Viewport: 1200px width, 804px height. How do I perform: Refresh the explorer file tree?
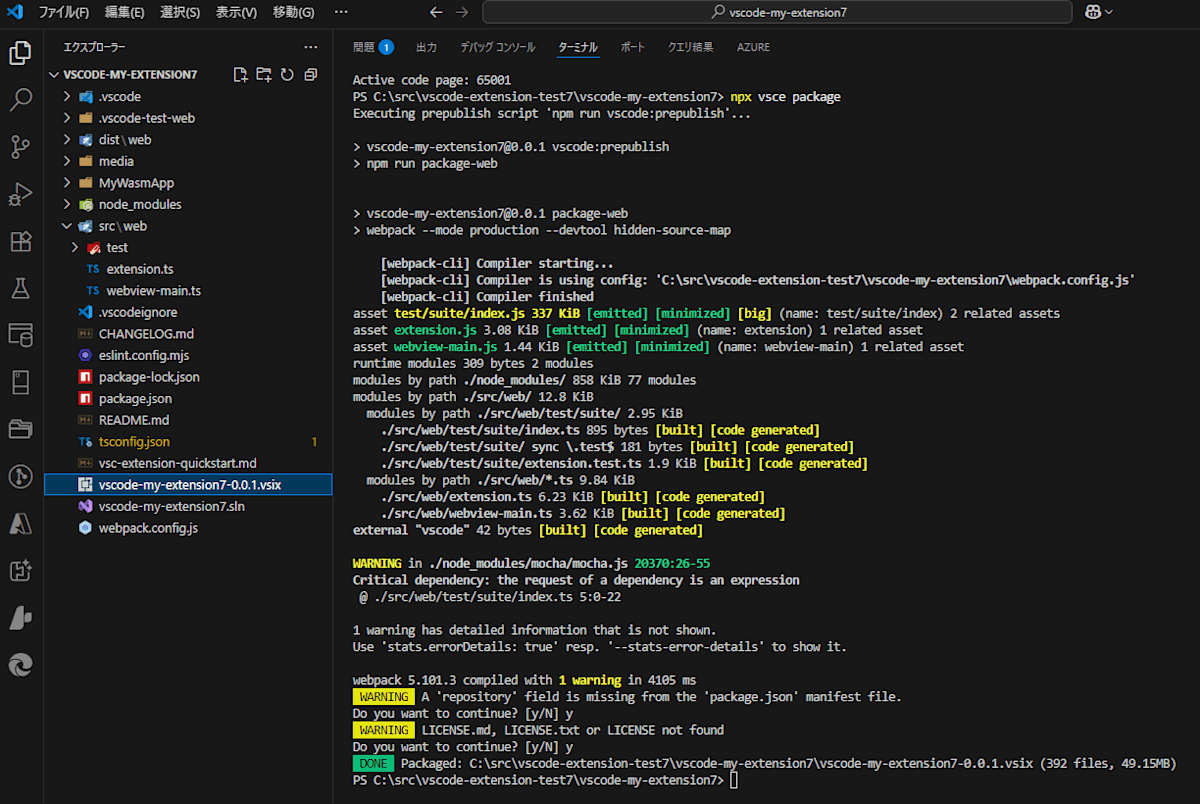(x=287, y=75)
